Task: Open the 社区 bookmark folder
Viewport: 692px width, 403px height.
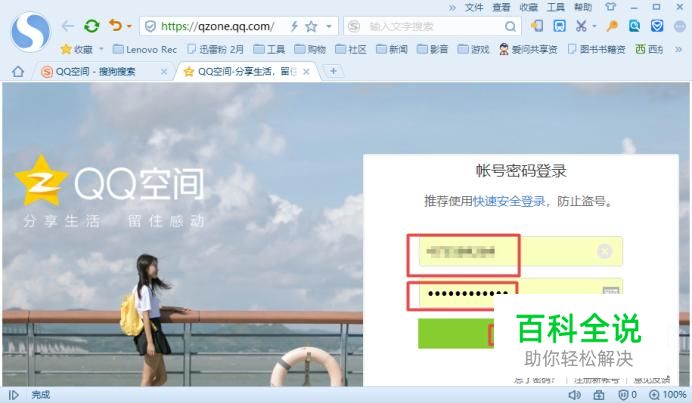Action: tap(351, 49)
